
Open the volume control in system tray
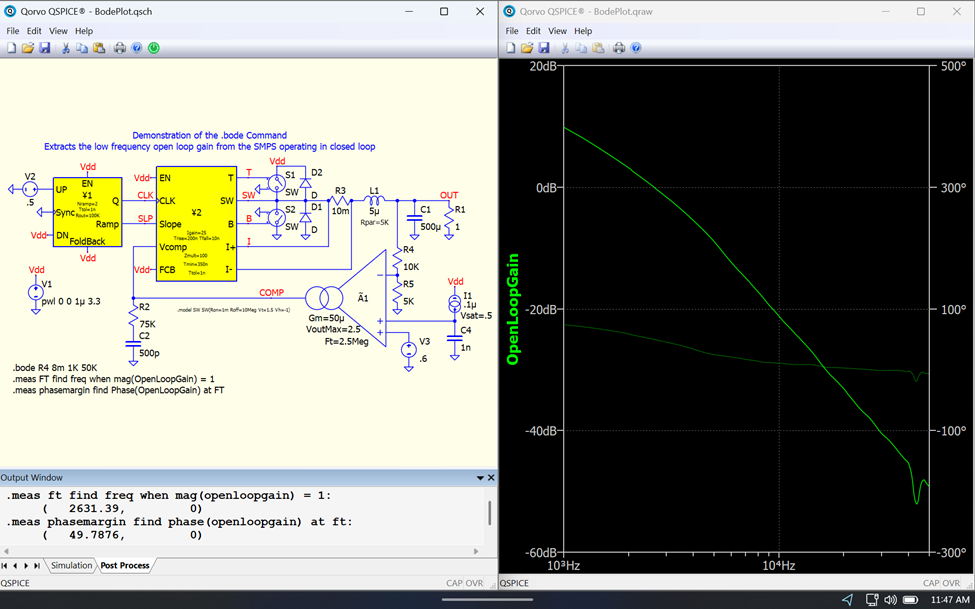889,600
